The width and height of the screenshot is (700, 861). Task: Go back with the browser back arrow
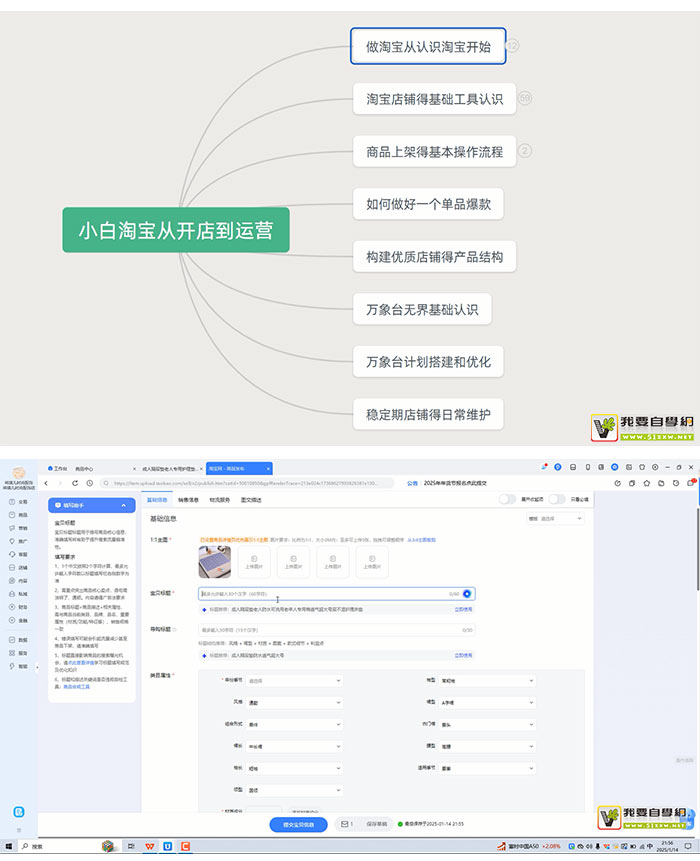pyautogui.click(x=46, y=483)
